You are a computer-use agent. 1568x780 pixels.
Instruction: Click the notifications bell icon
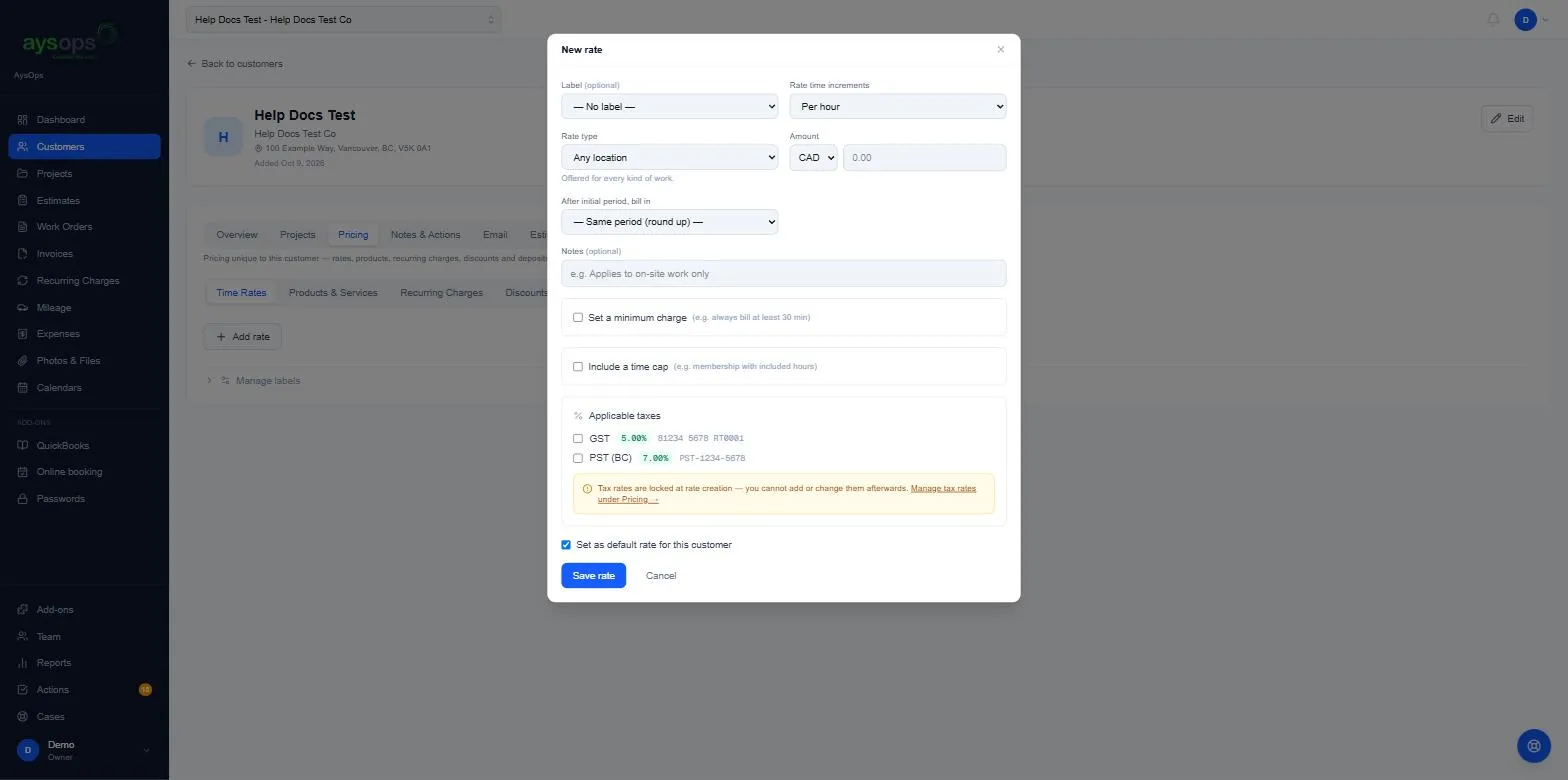(x=1493, y=20)
